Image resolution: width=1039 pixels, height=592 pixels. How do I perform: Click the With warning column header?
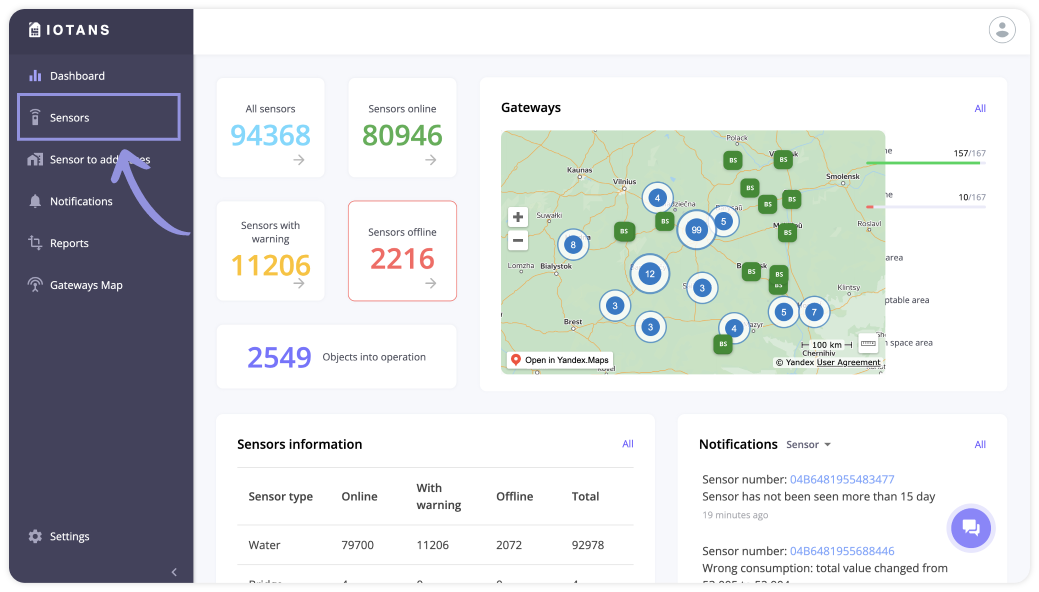coord(439,497)
